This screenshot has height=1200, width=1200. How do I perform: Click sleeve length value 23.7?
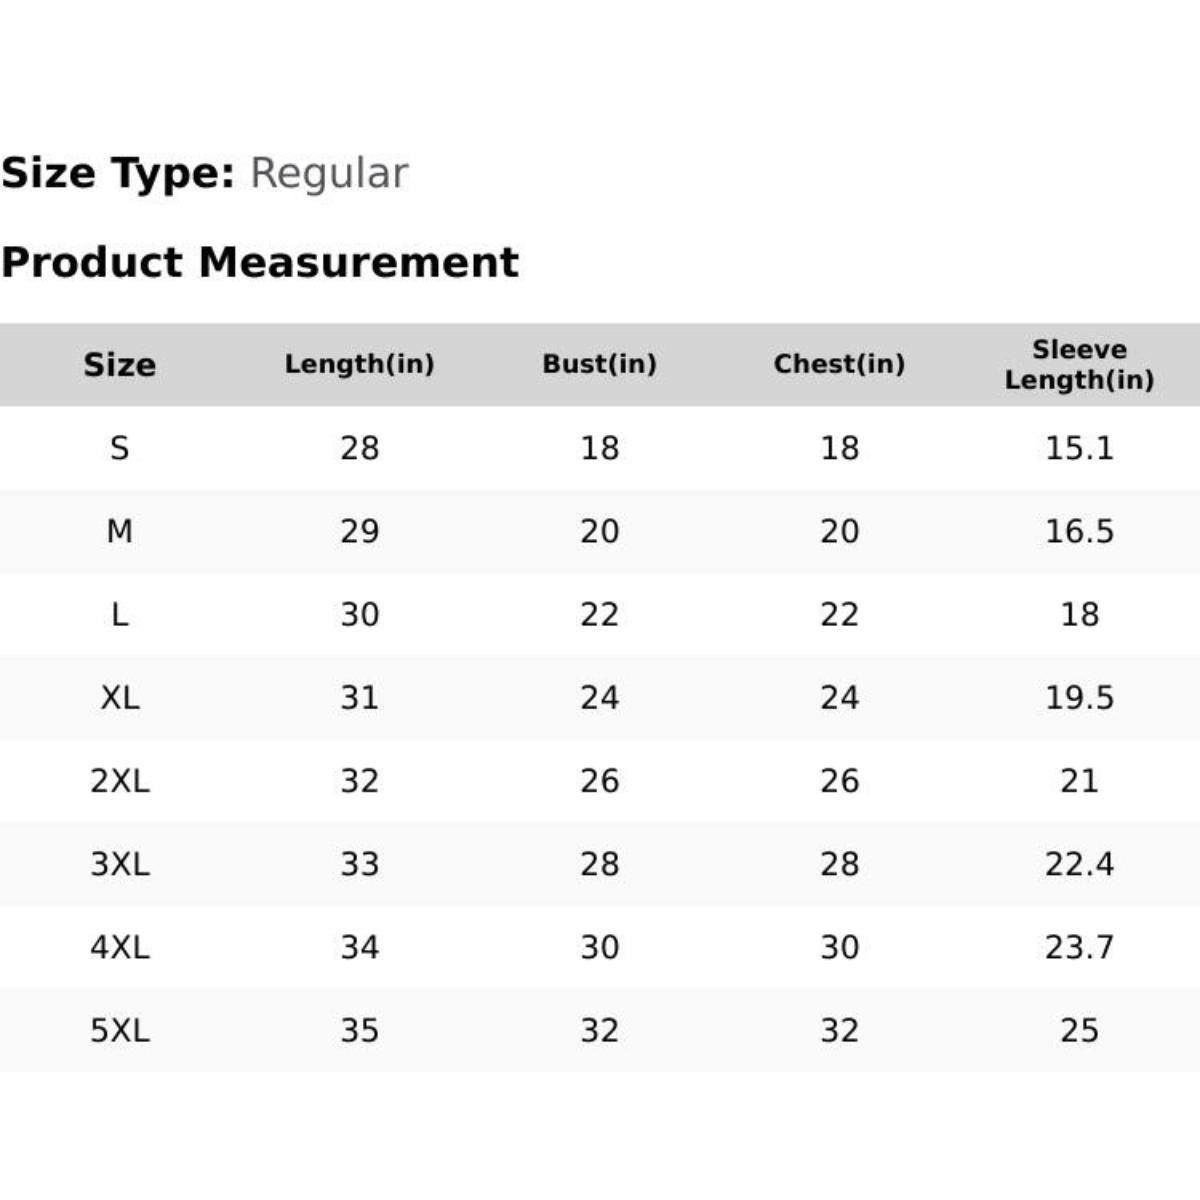[x=1079, y=947]
